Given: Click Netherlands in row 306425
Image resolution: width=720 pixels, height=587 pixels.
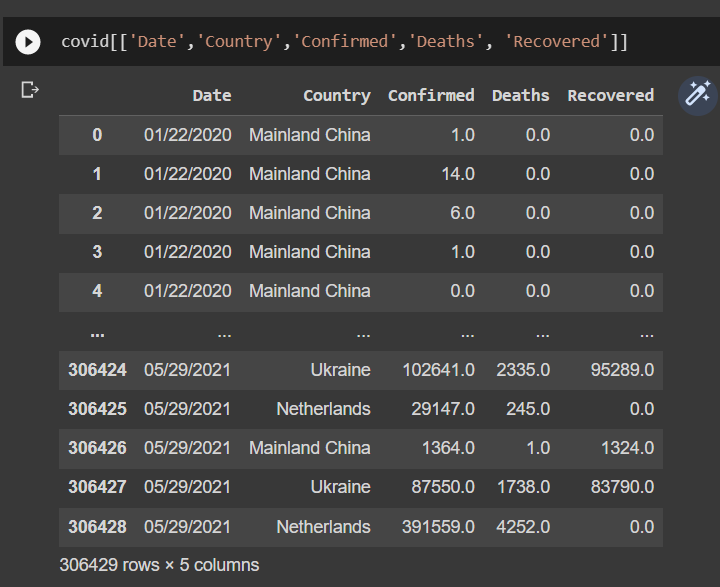Looking at the screenshot, I should tap(323, 409).
